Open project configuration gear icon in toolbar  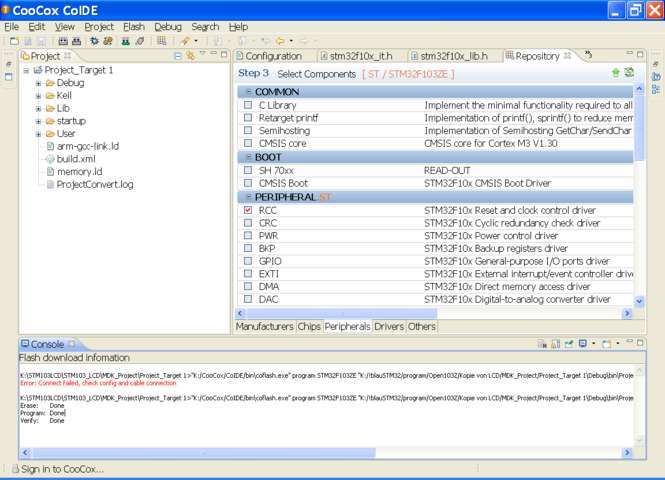94,41
